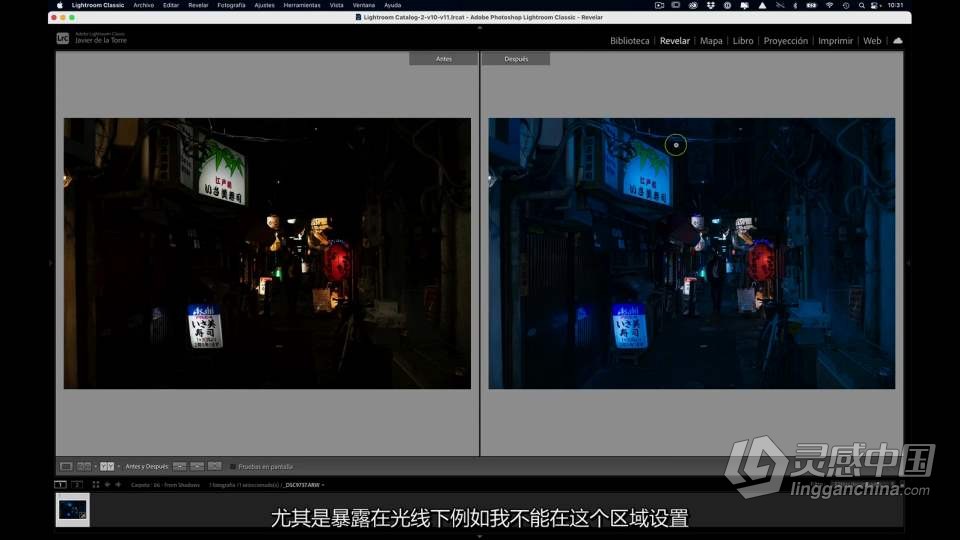Click the Antes (before) photo preview
960x540 pixels.
point(268,253)
